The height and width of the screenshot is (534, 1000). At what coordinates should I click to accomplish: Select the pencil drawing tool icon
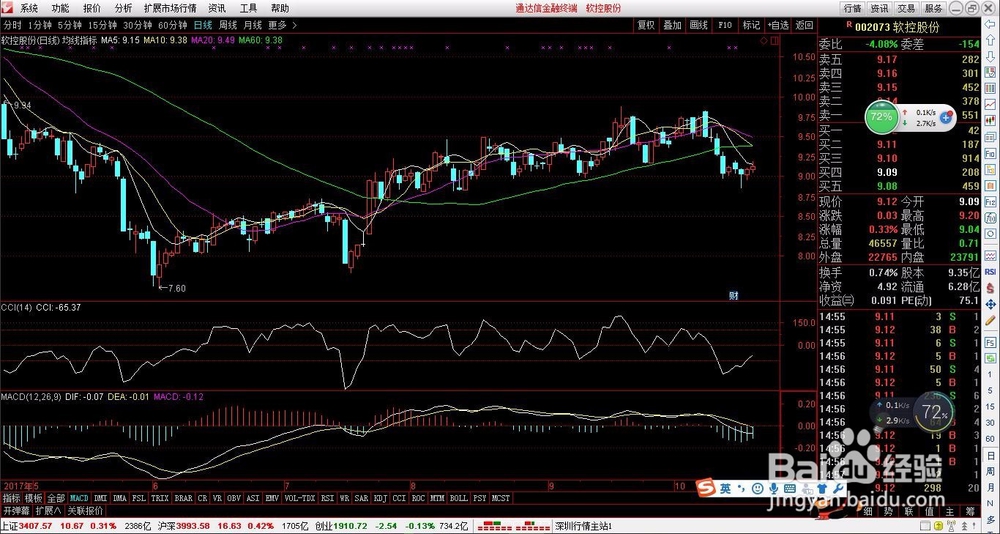point(991,320)
